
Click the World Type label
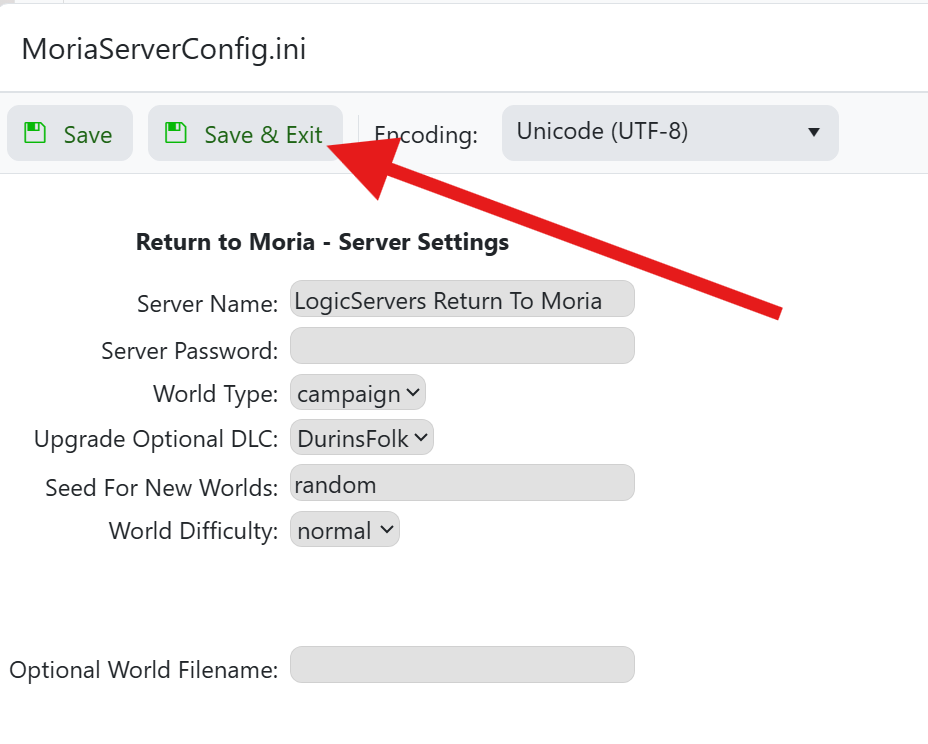click(x=215, y=395)
